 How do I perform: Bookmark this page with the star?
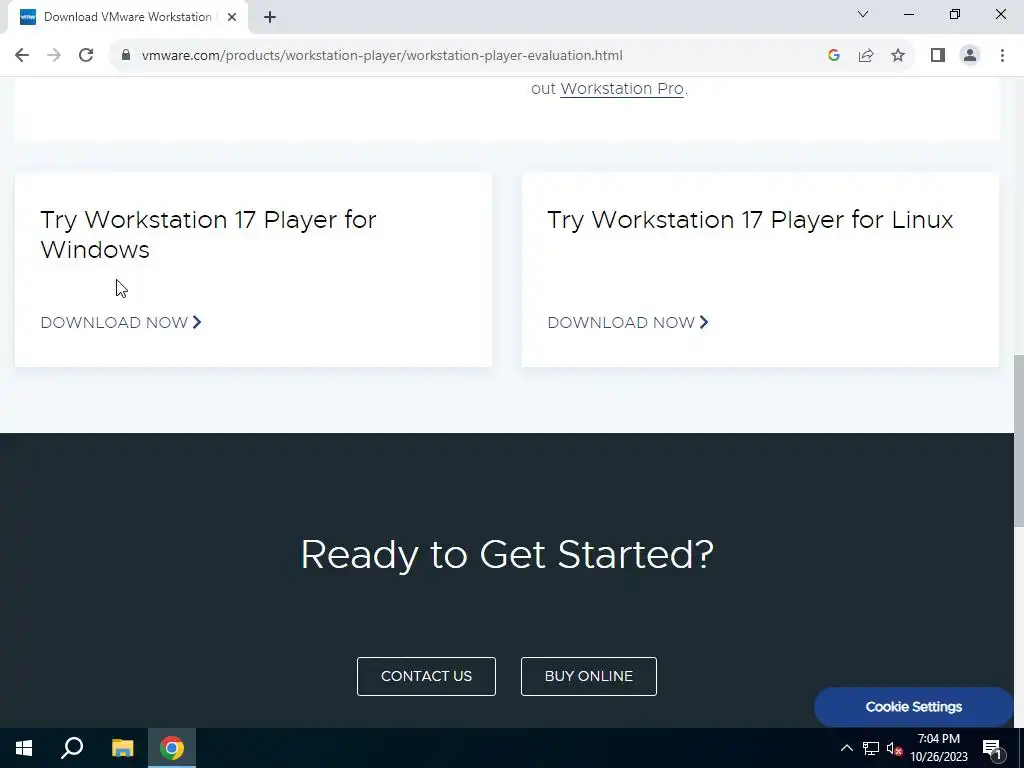pyautogui.click(x=898, y=56)
